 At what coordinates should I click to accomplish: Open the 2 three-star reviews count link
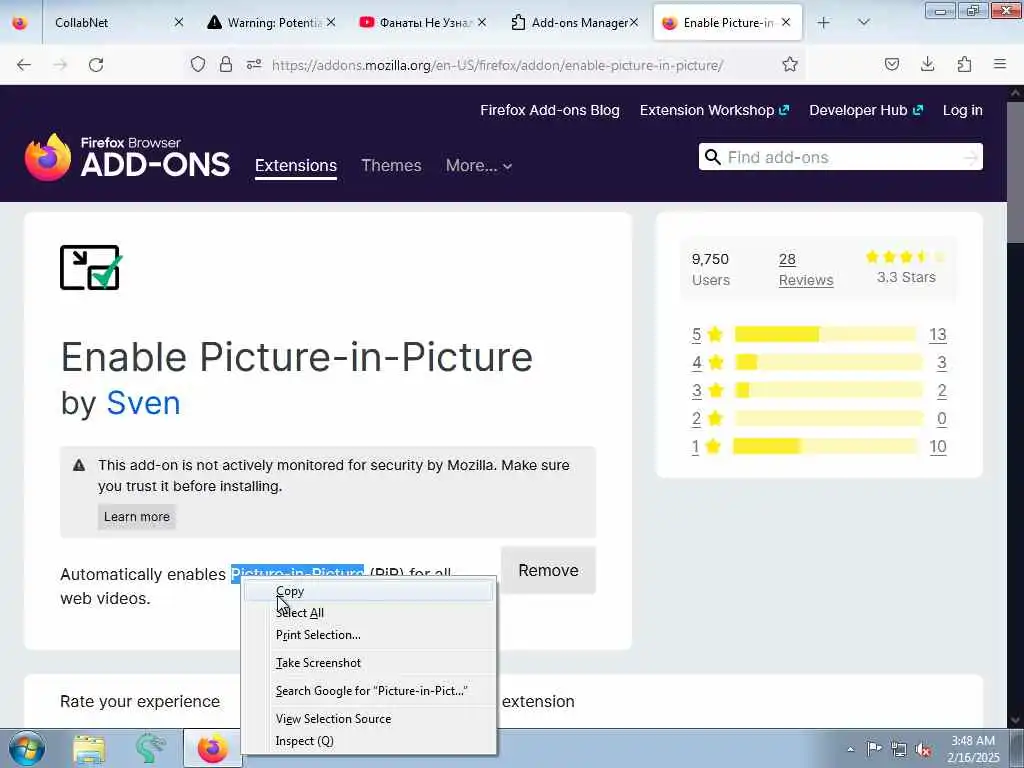[x=942, y=391]
